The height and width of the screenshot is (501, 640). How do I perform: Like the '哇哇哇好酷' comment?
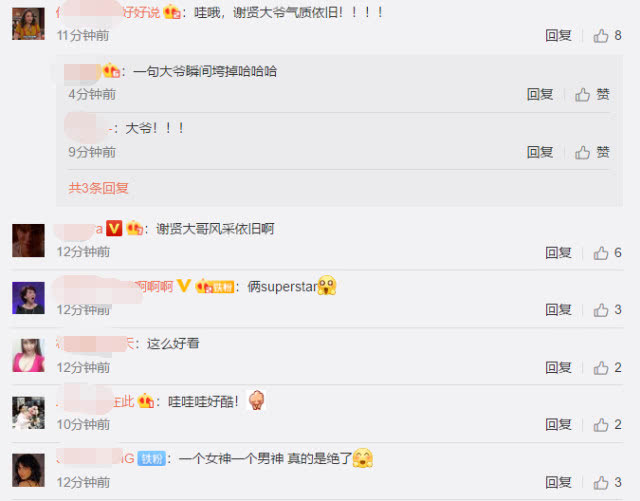[607, 425]
